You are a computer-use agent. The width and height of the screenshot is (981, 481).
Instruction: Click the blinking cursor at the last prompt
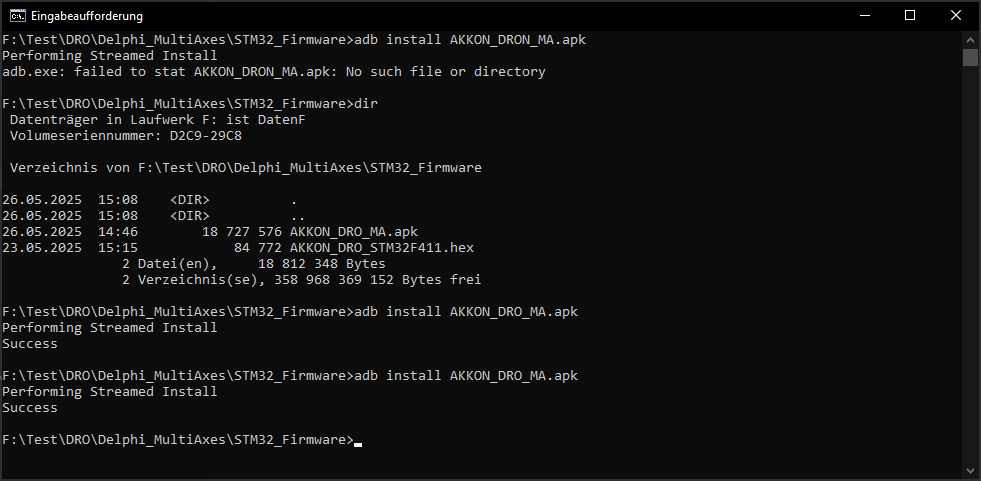[x=358, y=444]
